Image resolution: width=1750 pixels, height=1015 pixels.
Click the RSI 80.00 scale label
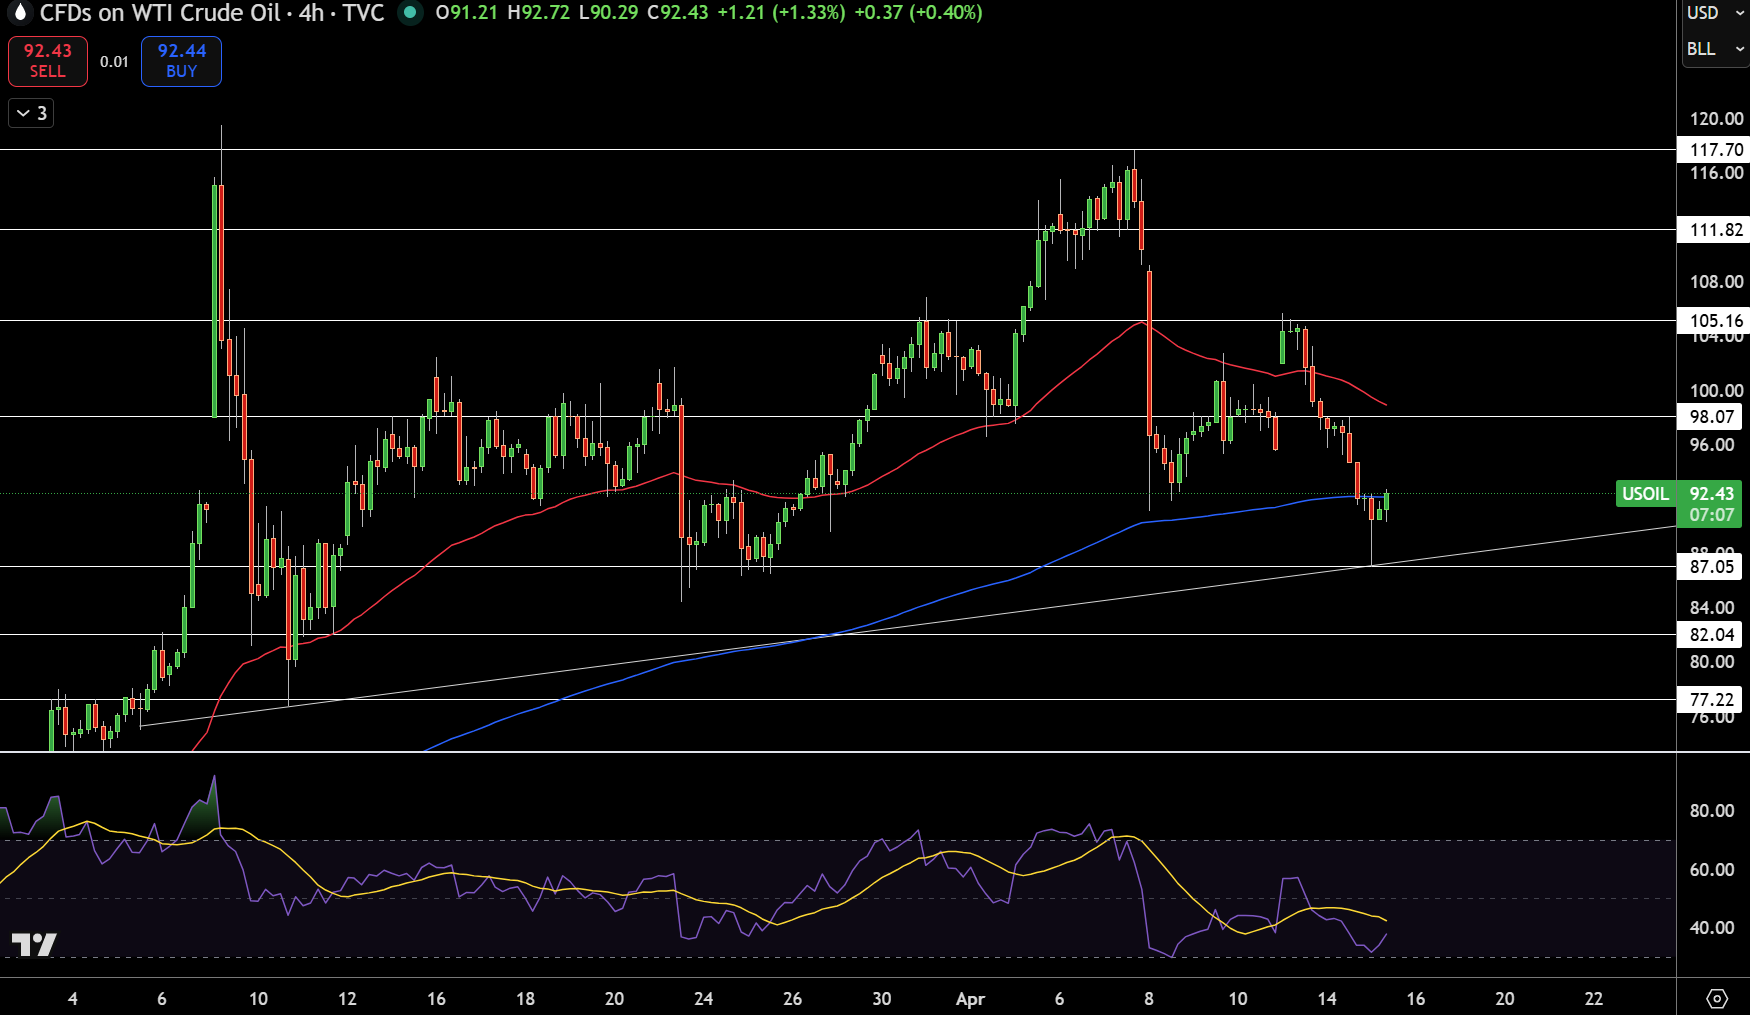1712,811
